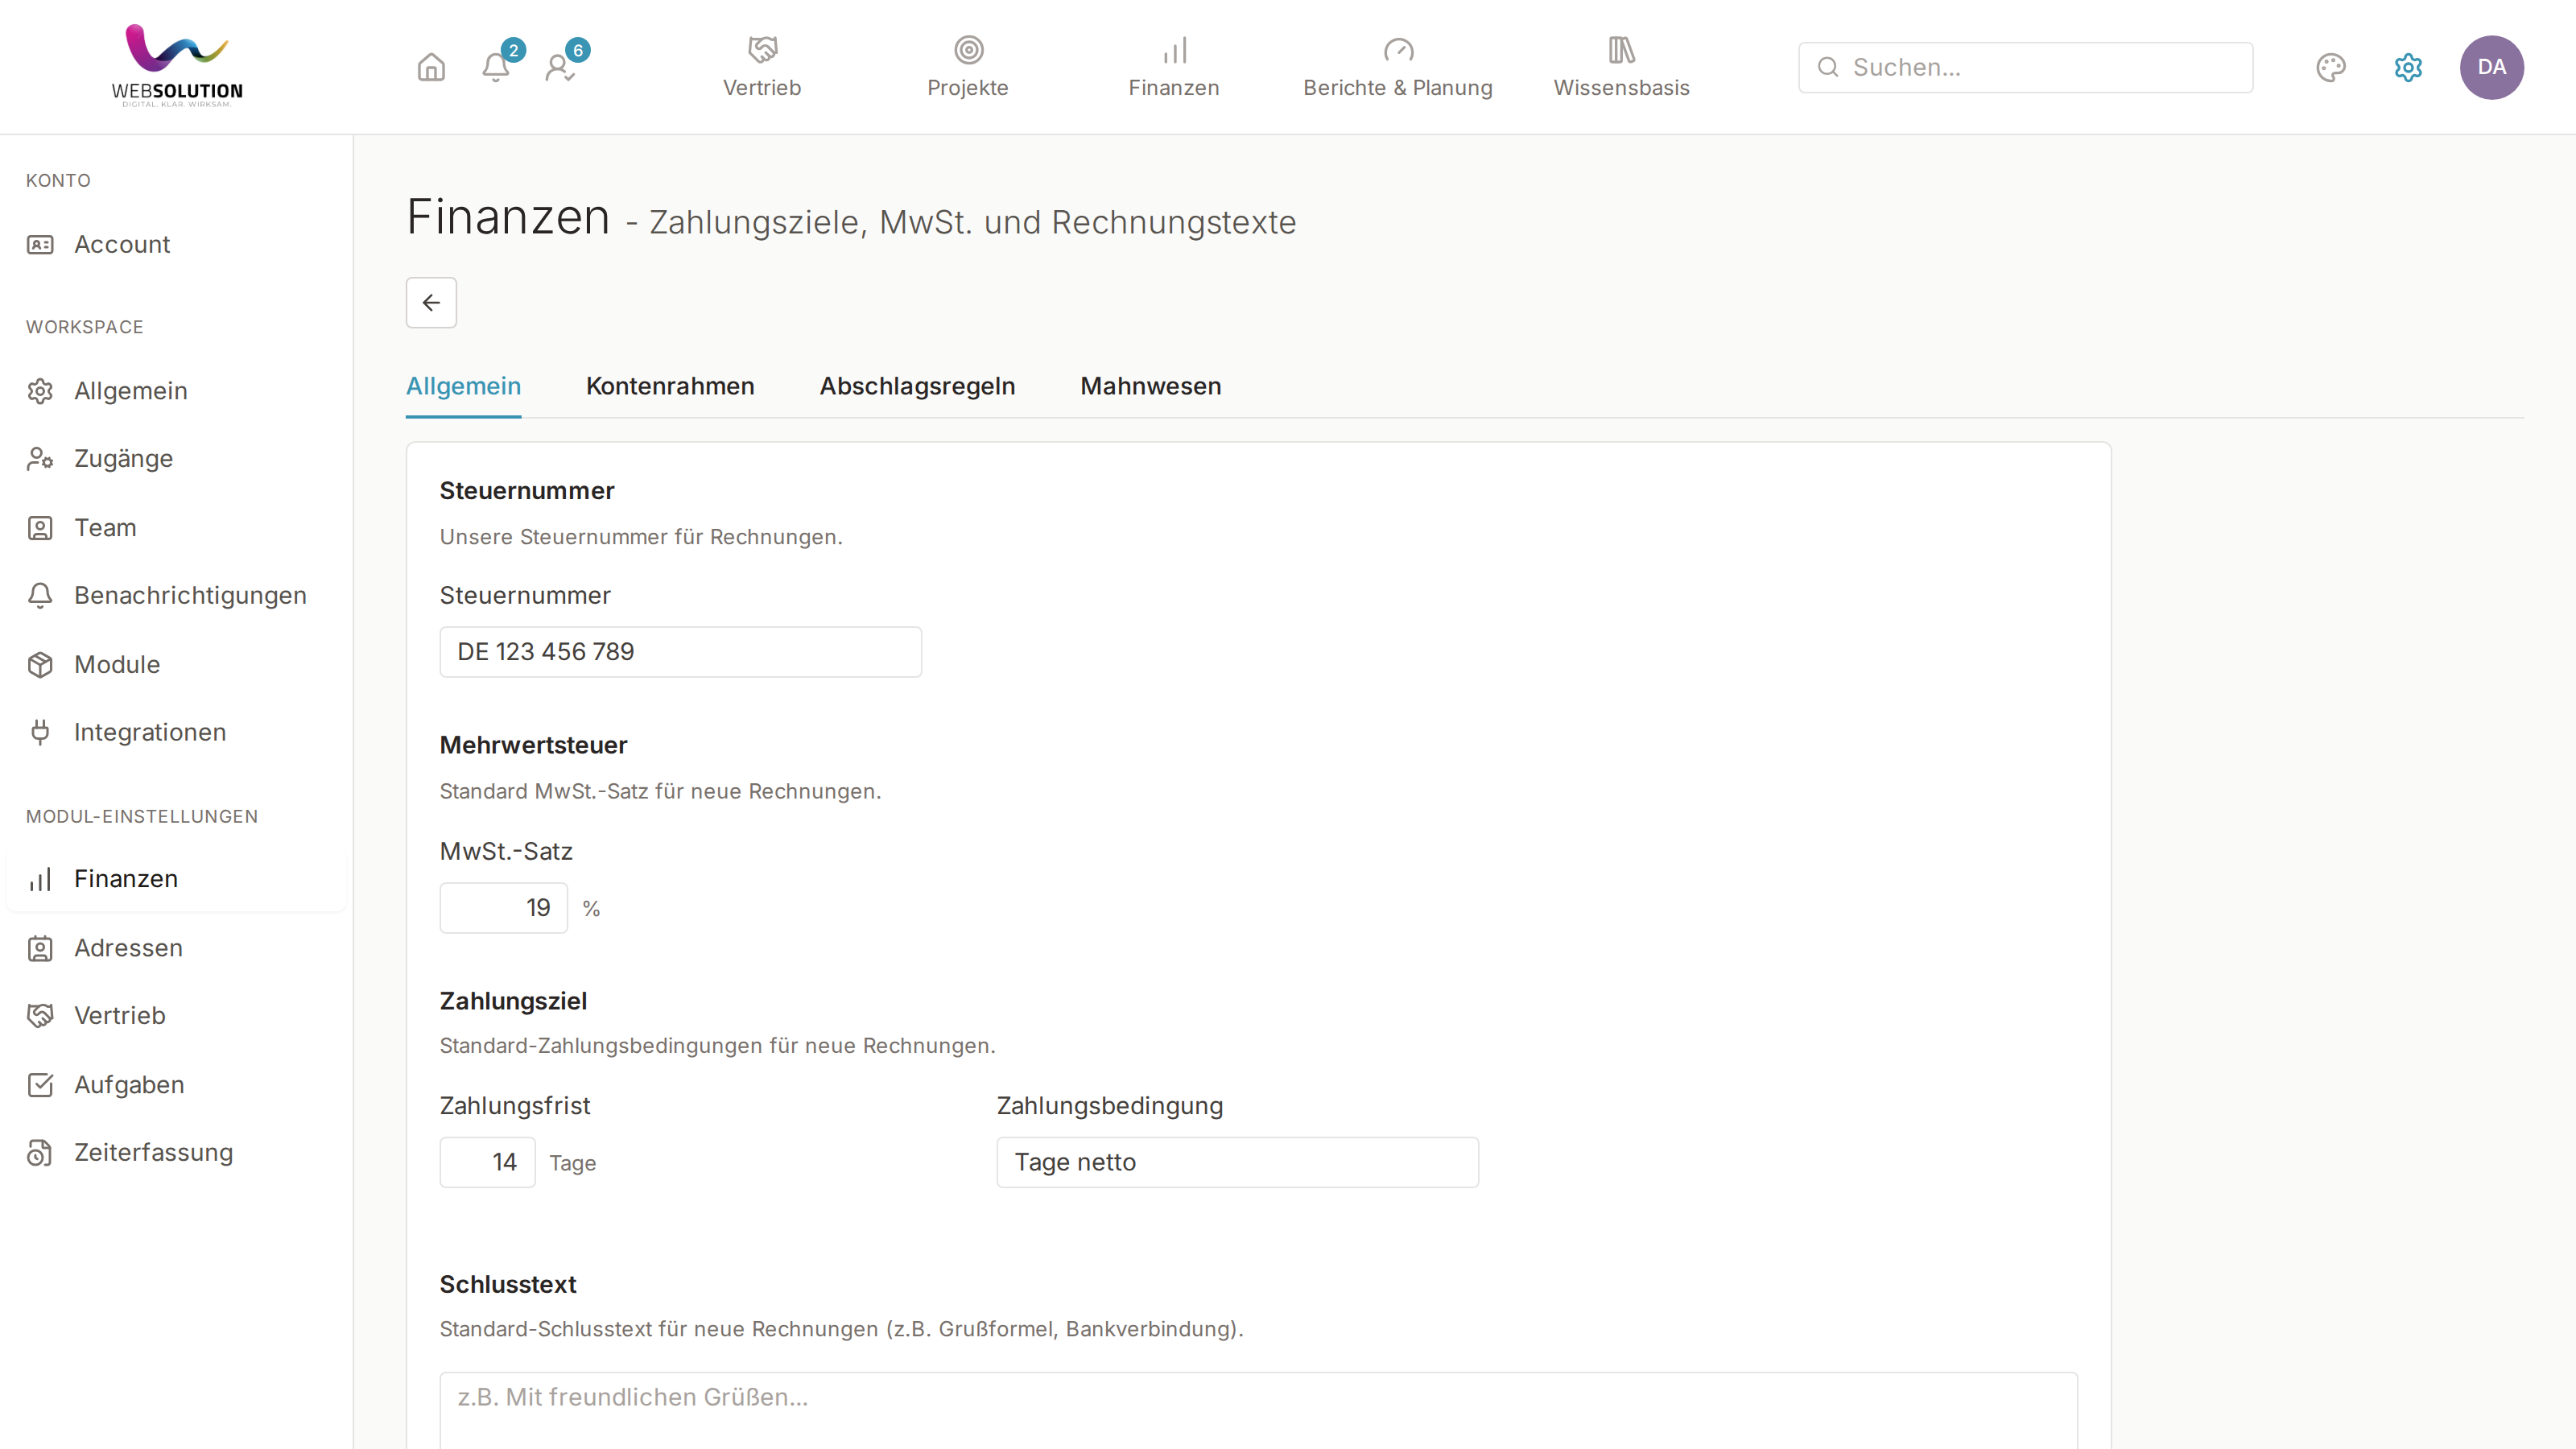Click the Schlusstext text area
Screen dimensions: 2576x1449
point(1258,1410)
